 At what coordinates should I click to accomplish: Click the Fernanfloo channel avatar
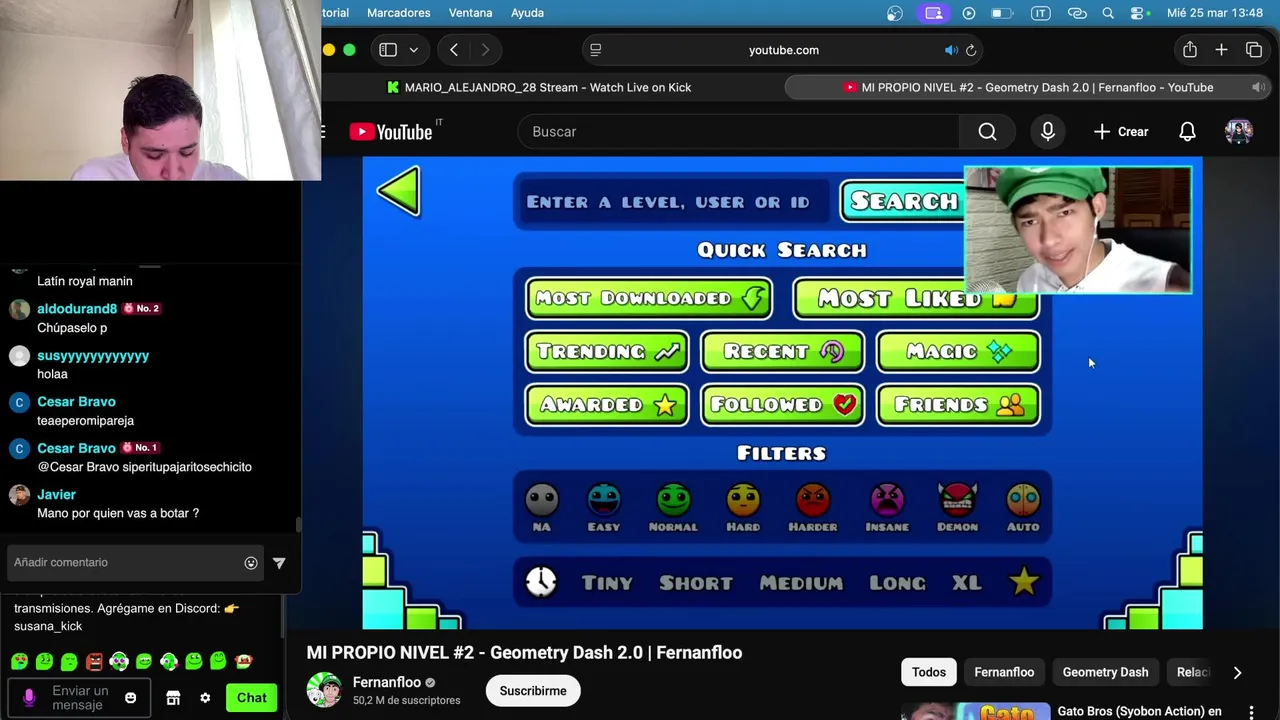point(324,690)
